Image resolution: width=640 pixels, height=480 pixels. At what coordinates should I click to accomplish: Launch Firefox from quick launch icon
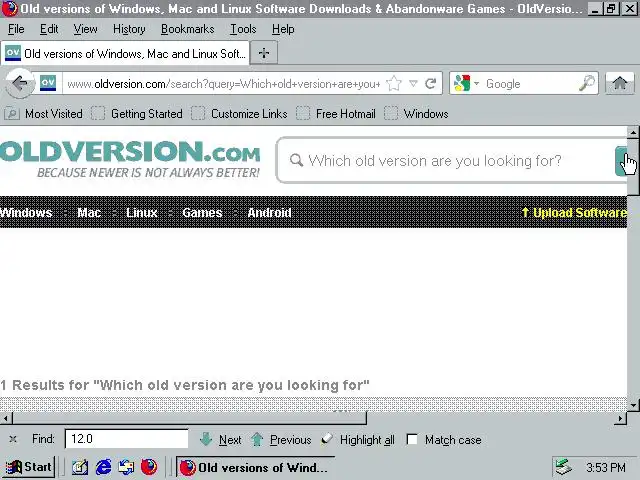(x=149, y=467)
